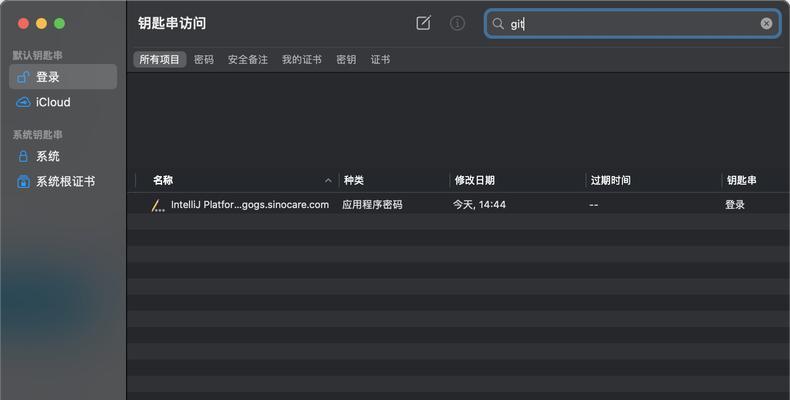This screenshot has height=400, width=790.
Task: Sort by the 钥匙串 column header
Action: pyautogui.click(x=742, y=180)
